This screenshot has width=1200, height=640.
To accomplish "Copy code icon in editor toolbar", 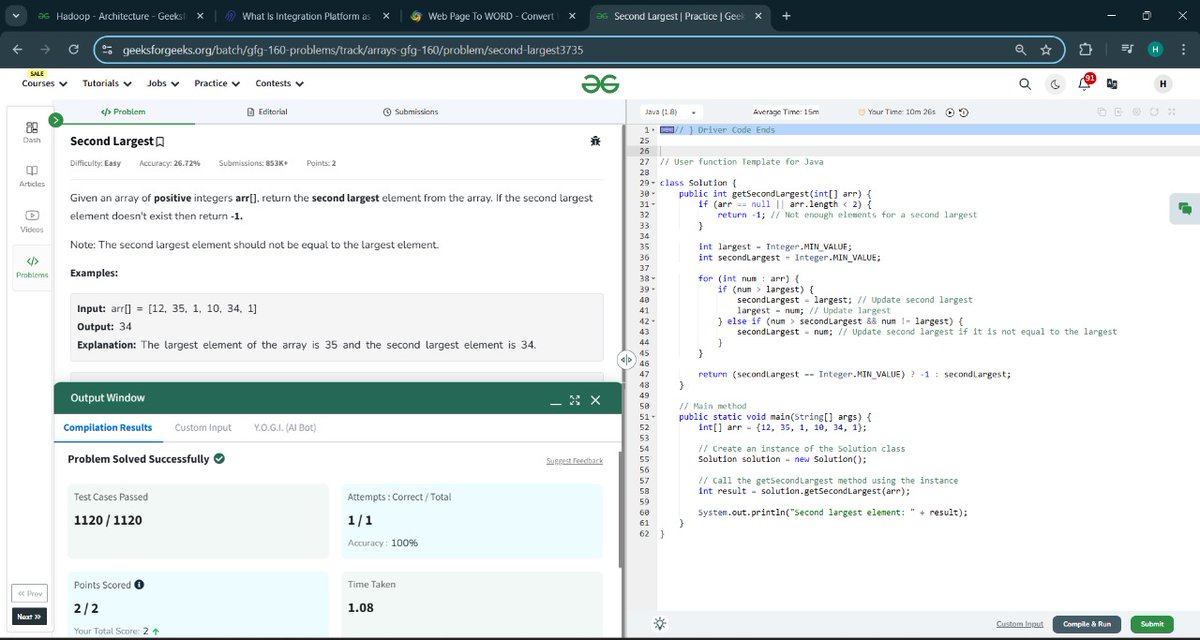I will pos(1101,112).
